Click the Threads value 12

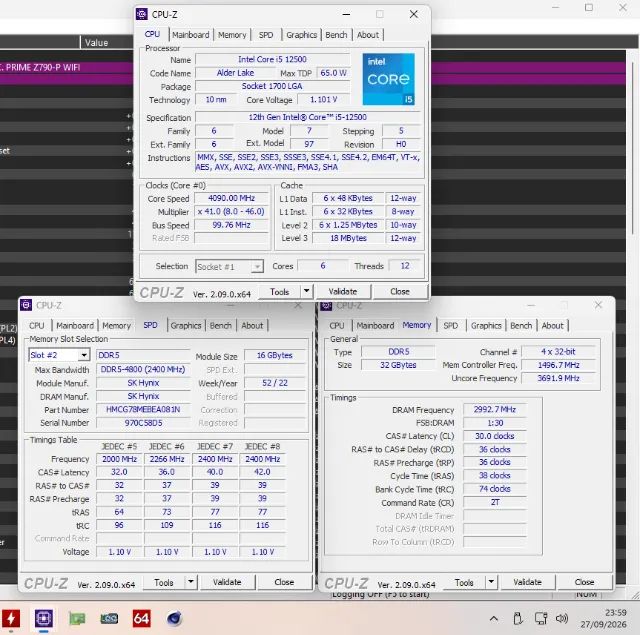(x=404, y=266)
